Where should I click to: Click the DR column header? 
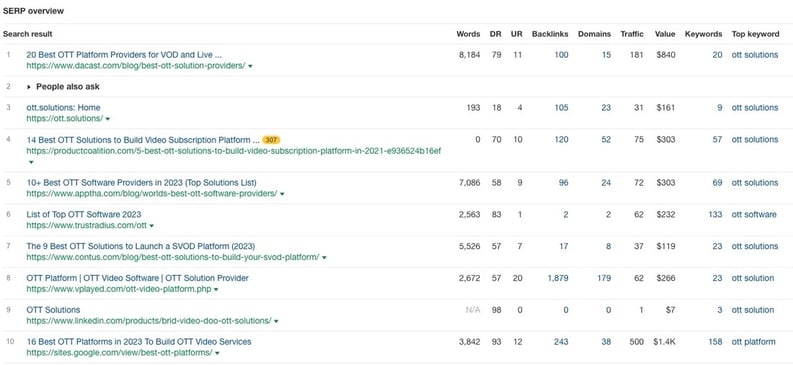tap(496, 34)
